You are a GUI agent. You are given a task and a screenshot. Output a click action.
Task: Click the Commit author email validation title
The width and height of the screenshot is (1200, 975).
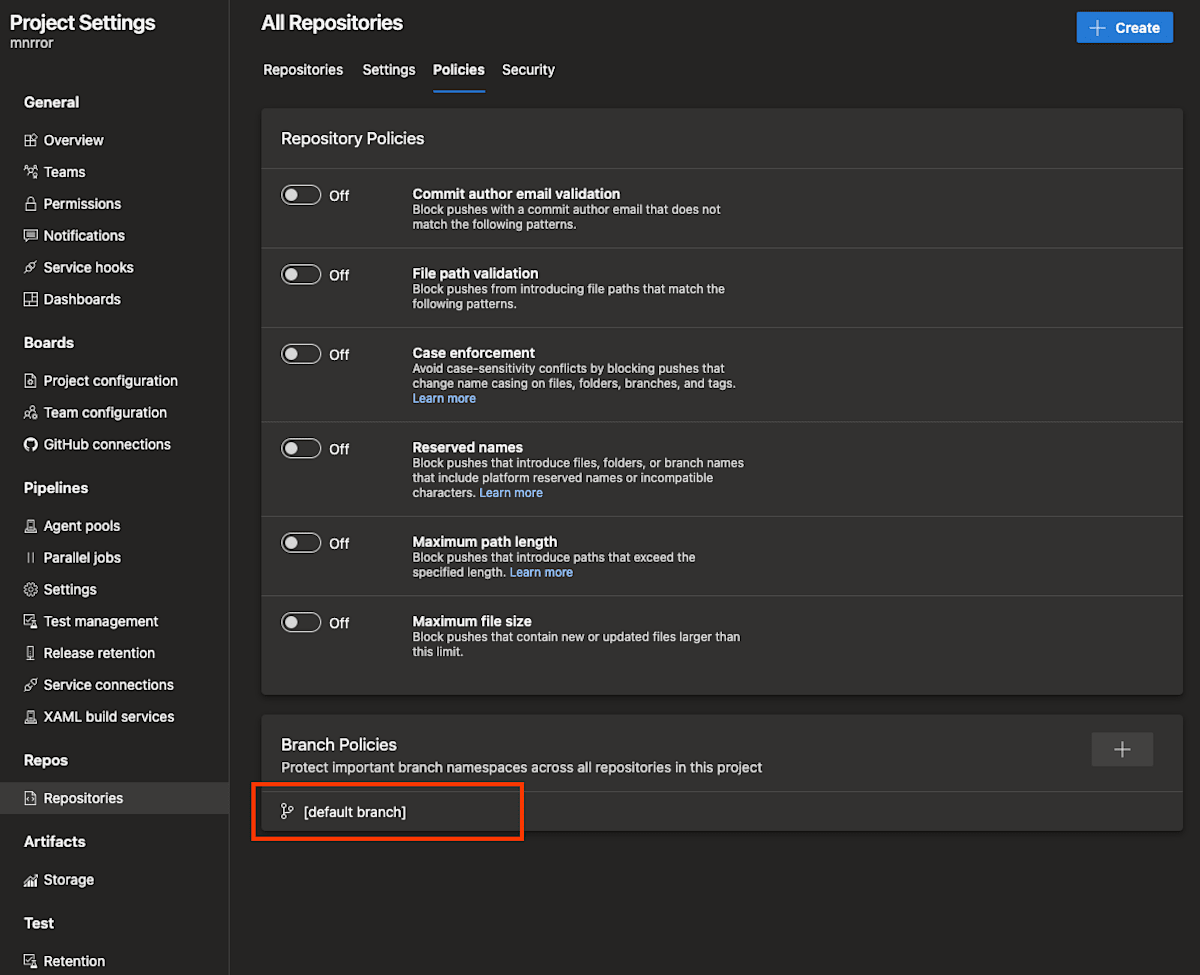click(516, 194)
